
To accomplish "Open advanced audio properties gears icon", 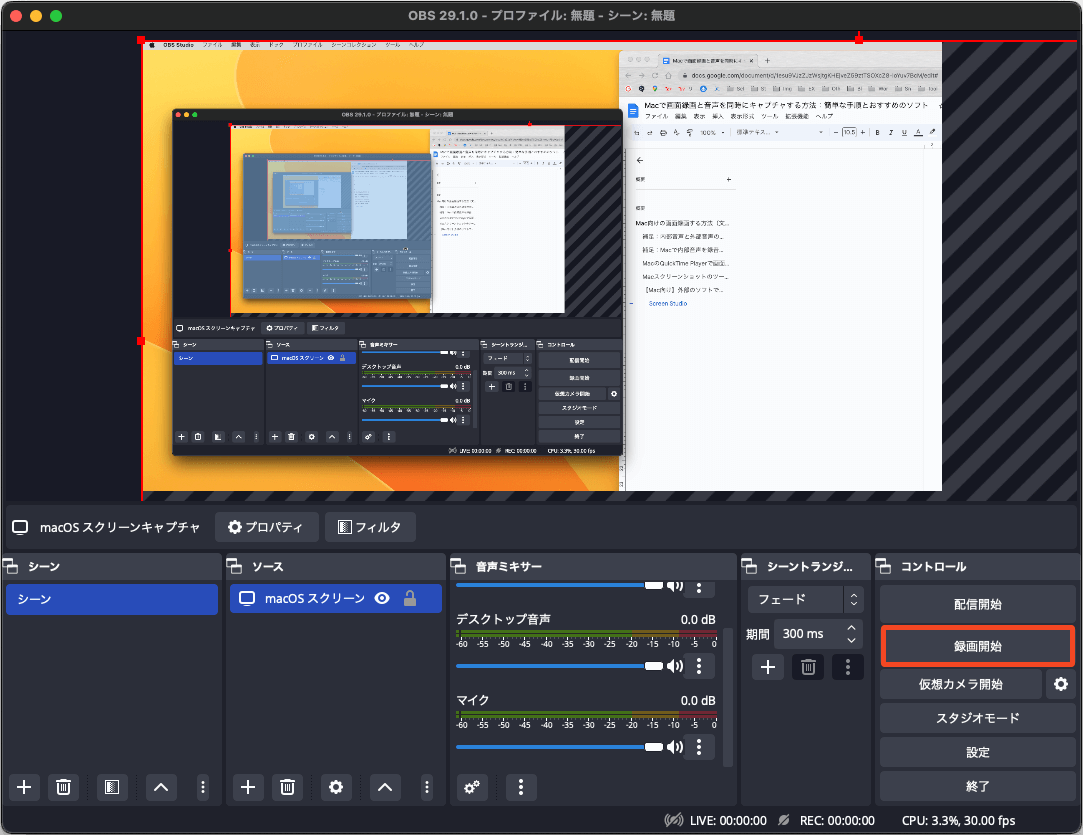I will coord(472,787).
